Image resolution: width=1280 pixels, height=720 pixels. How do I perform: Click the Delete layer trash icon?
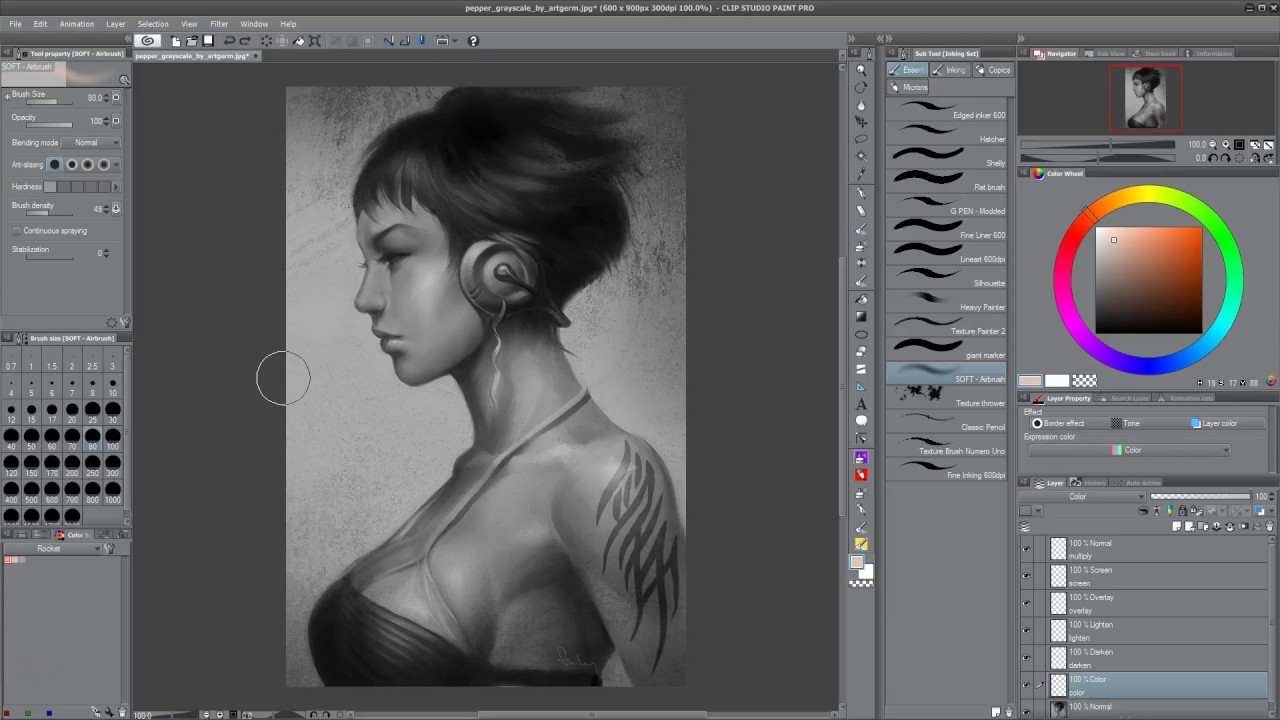1269,527
